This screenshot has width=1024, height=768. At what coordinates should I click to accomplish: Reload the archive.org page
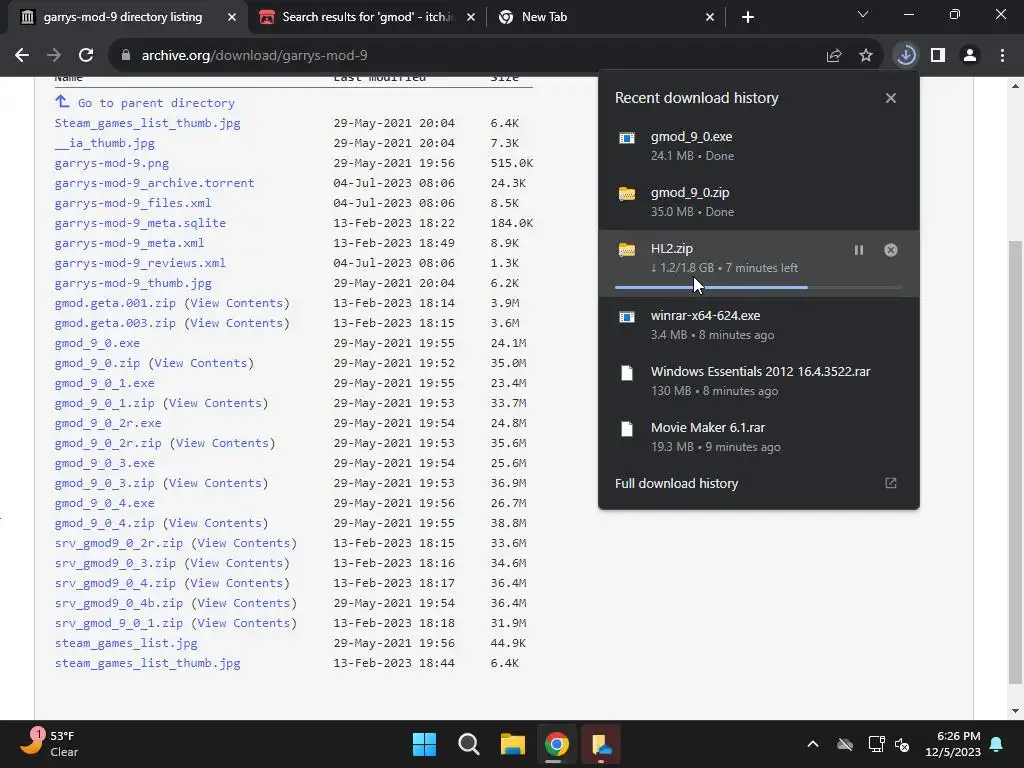click(x=86, y=56)
